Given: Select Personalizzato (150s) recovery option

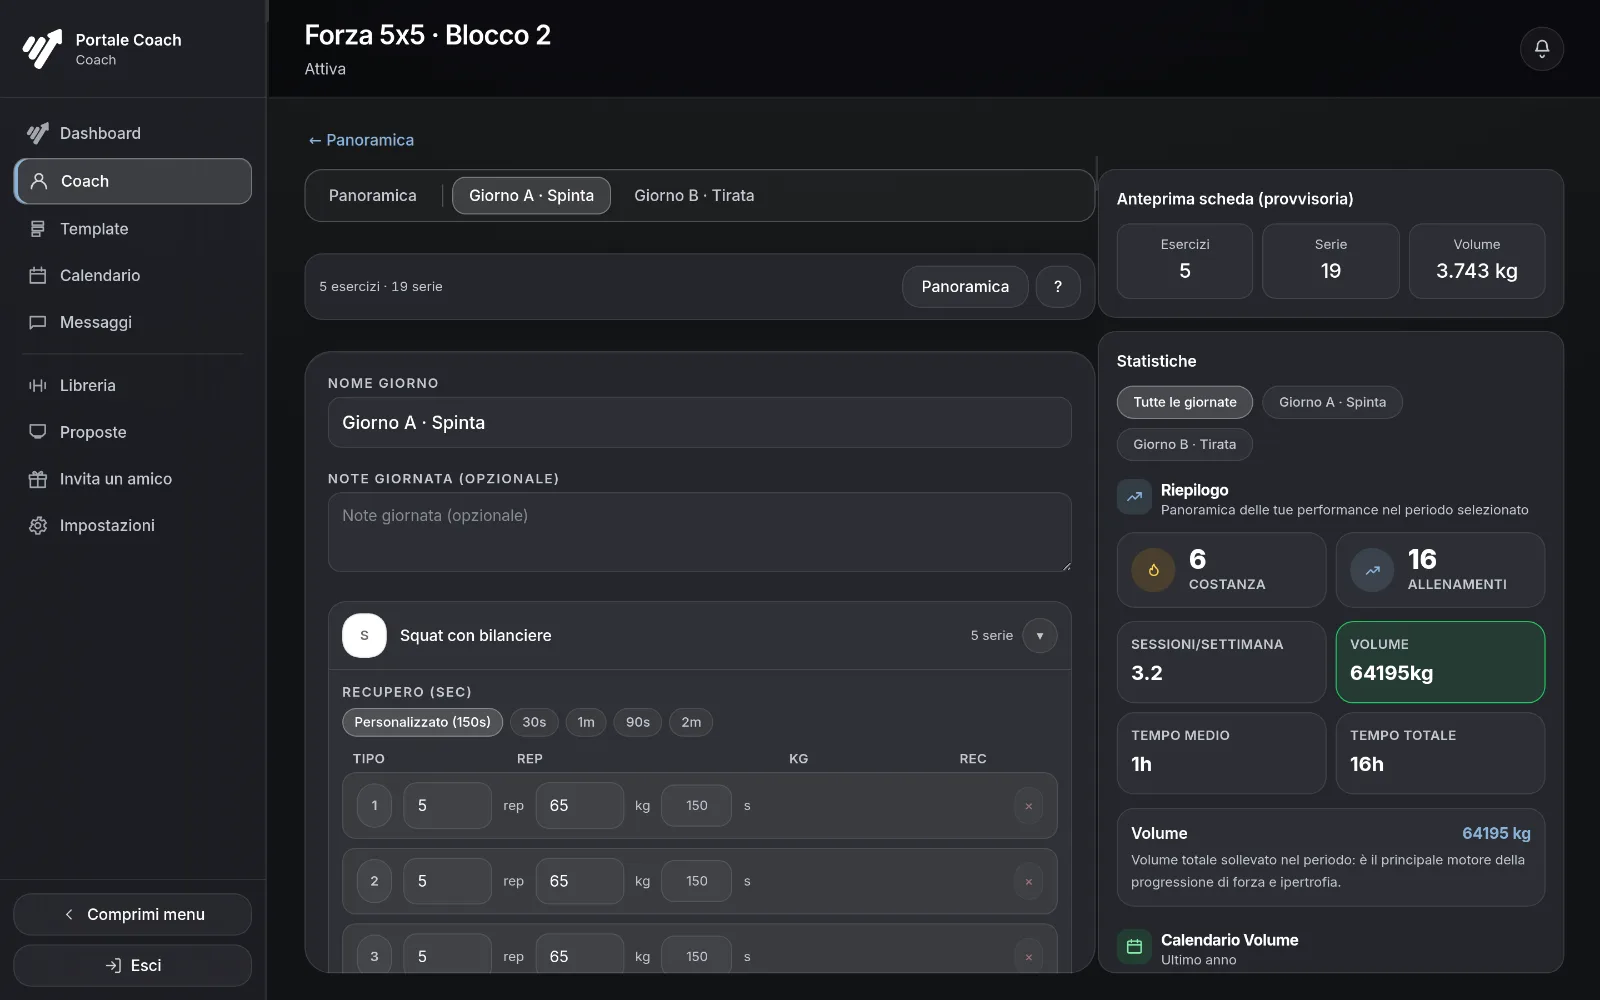Looking at the screenshot, I should pos(422,722).
